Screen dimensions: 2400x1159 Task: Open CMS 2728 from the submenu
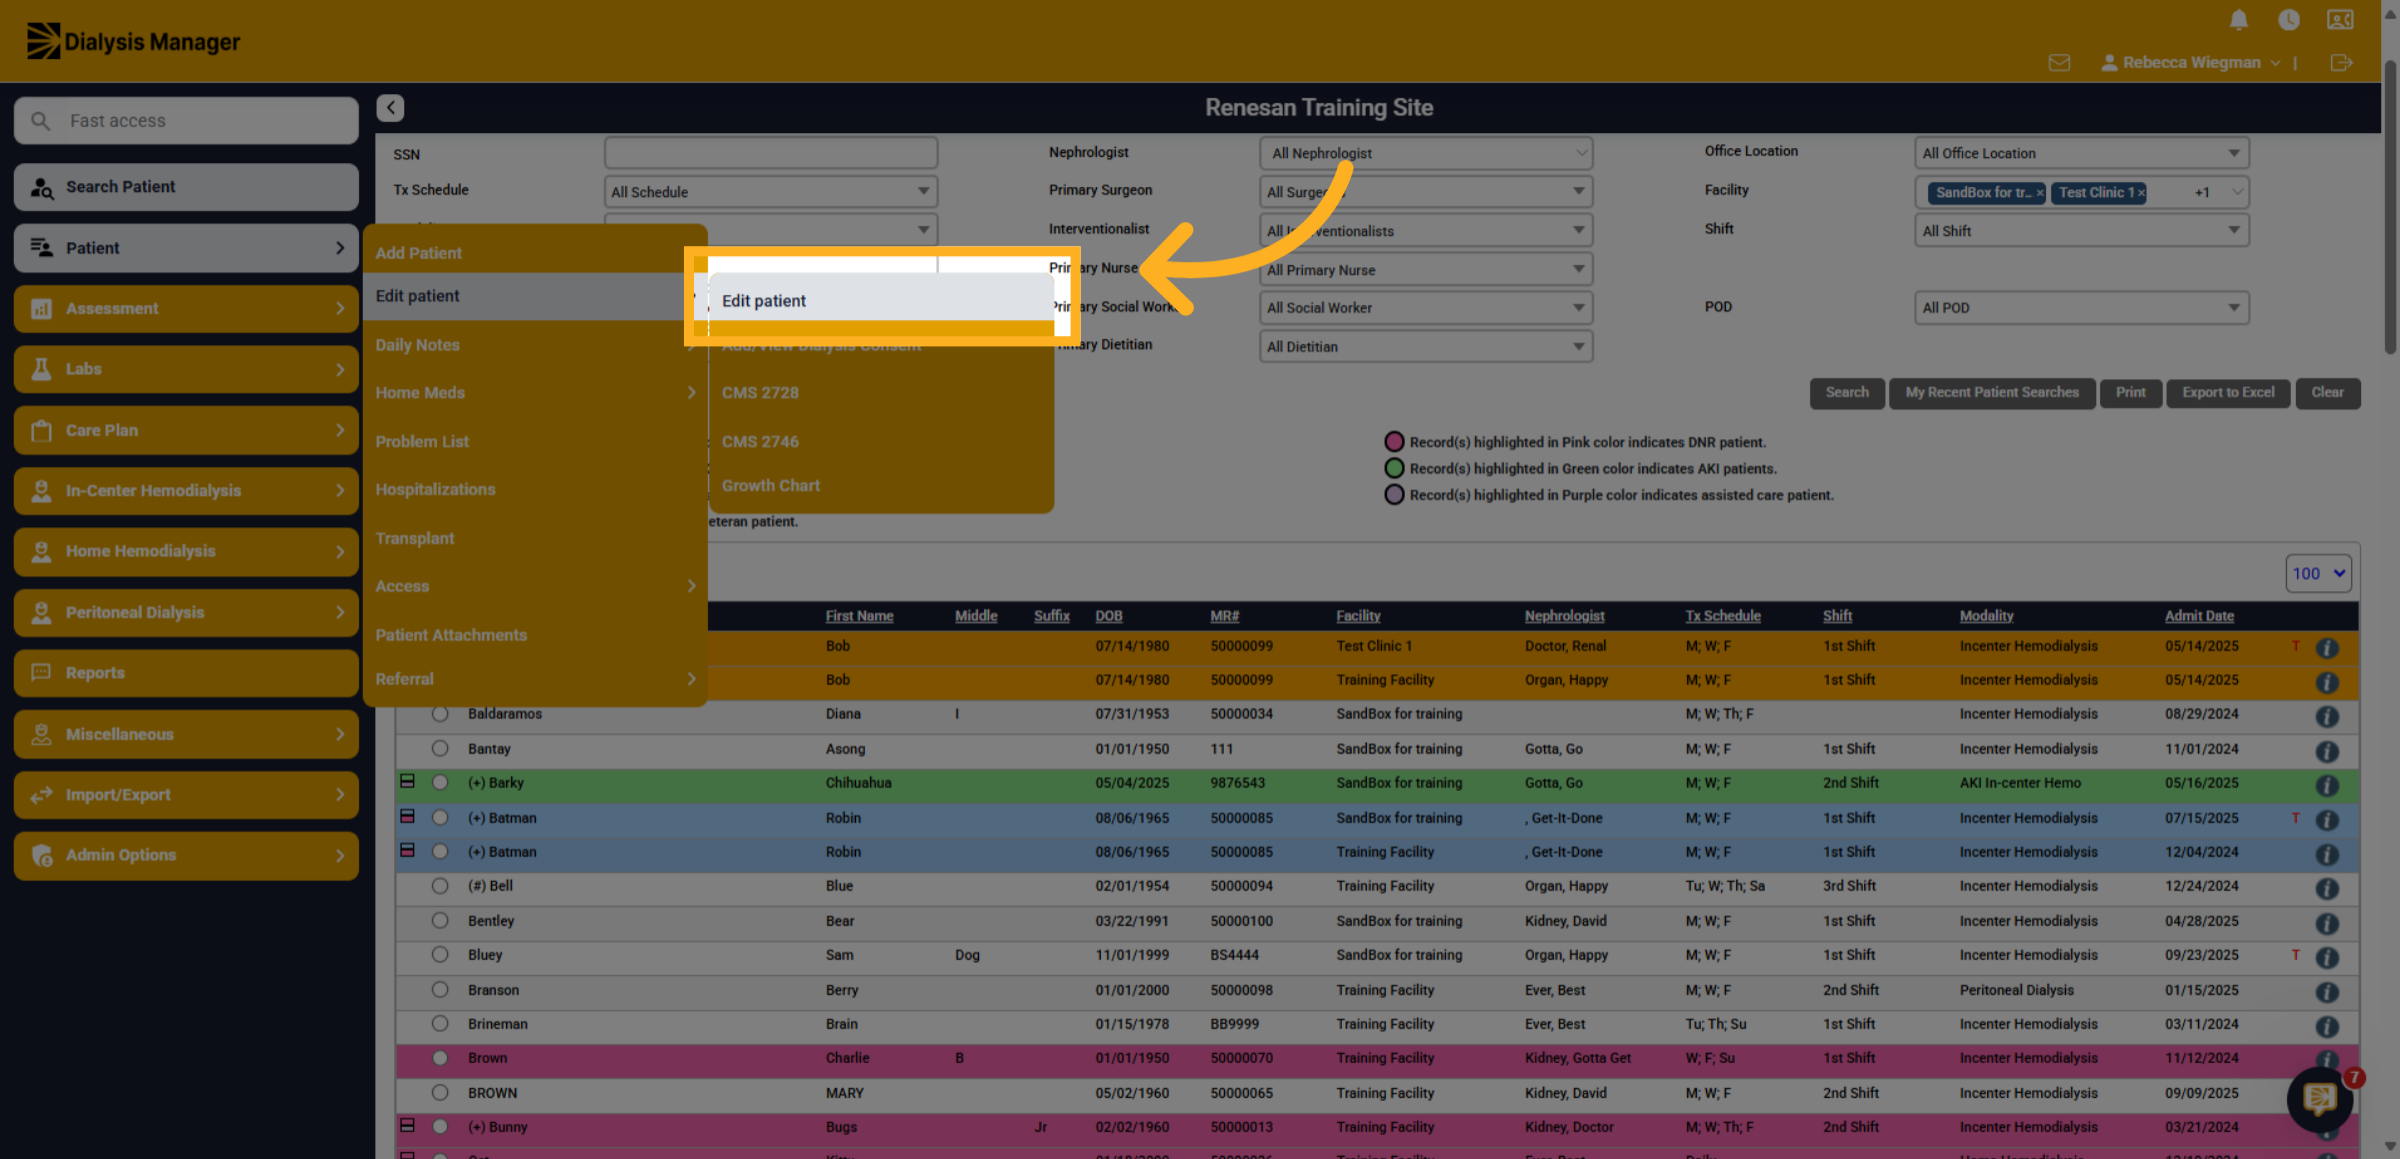click(760, 392)
